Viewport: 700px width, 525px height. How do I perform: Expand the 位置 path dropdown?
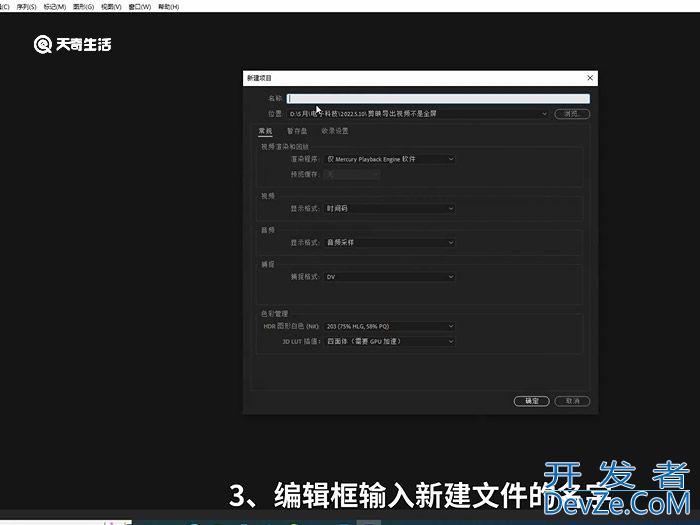click(544, 114)
